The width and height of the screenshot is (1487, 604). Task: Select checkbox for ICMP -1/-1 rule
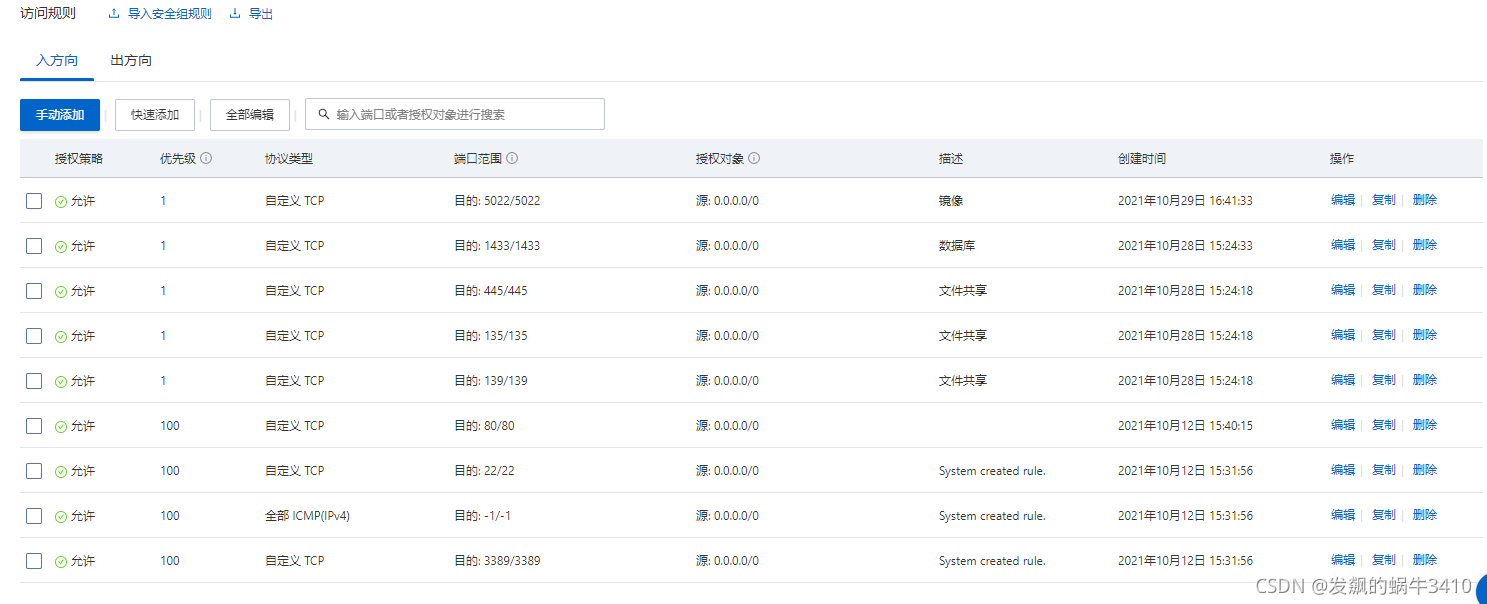pos(34,516)
